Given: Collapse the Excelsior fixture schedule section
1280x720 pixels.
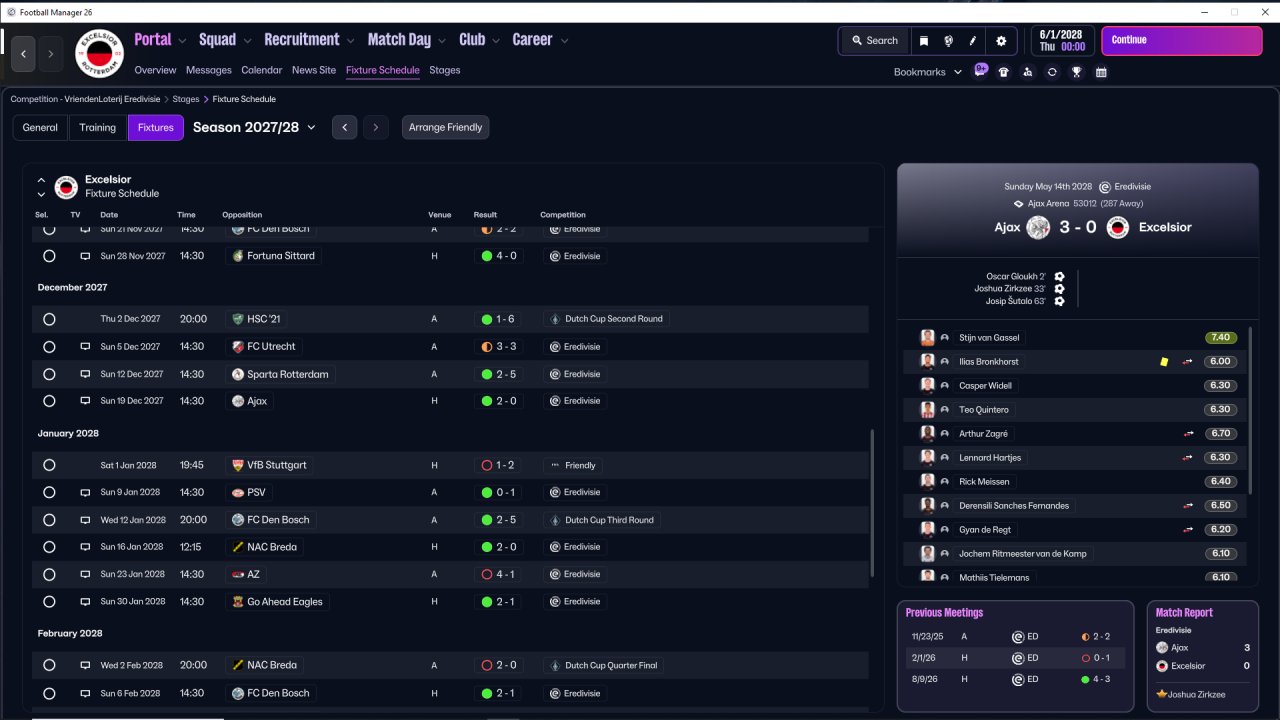Looking at the screenshot, I should pyautogui.click(x=41, y=181).
